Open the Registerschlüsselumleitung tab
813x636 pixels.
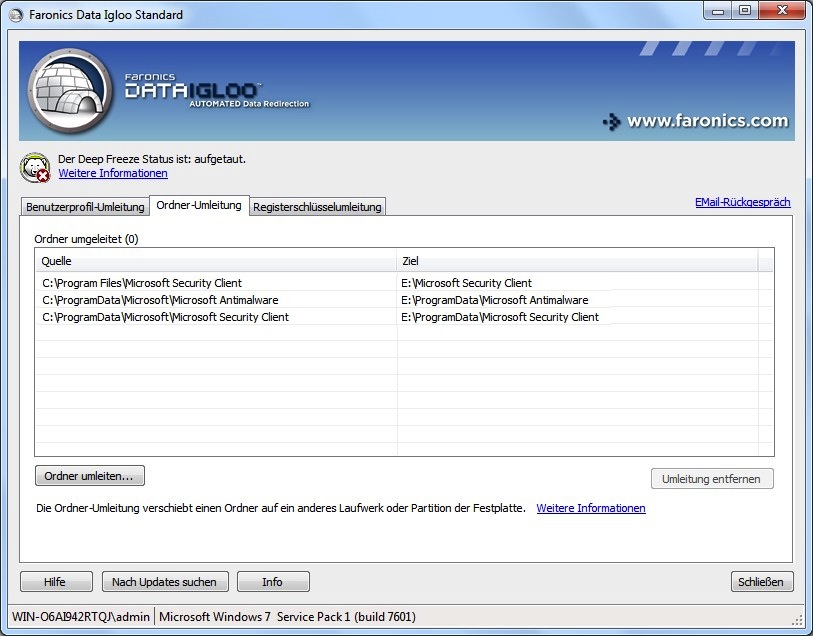(317, 207)
